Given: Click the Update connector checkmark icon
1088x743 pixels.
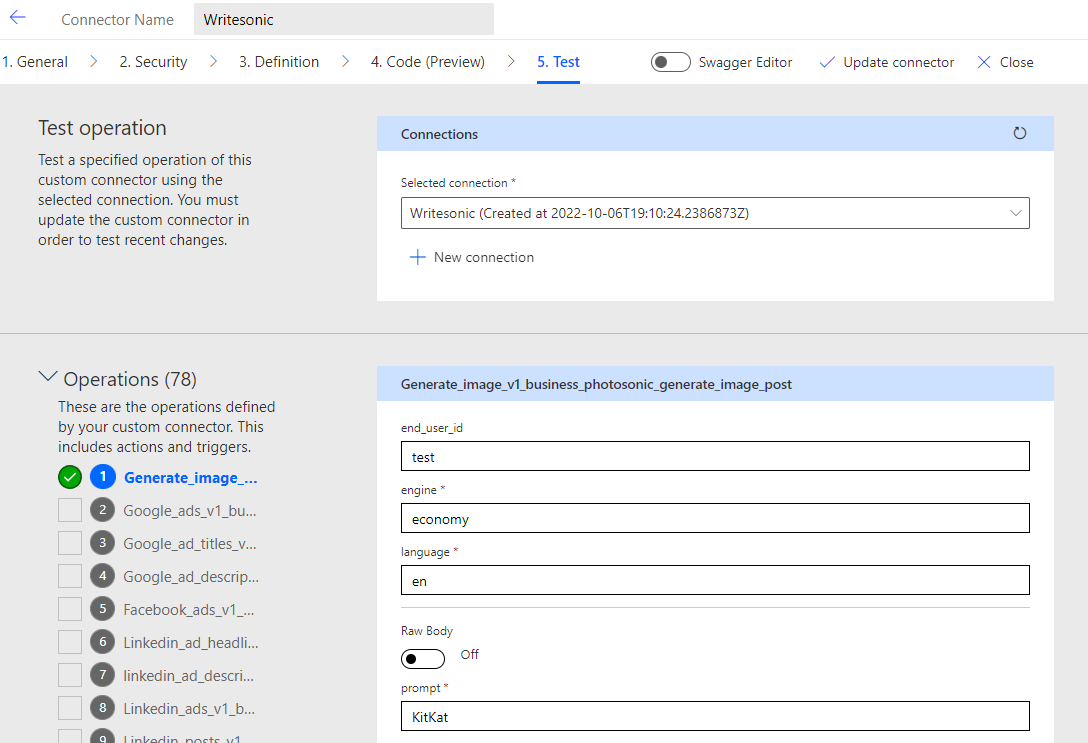Looking at the screenshot, I should [x=826, y=62].
